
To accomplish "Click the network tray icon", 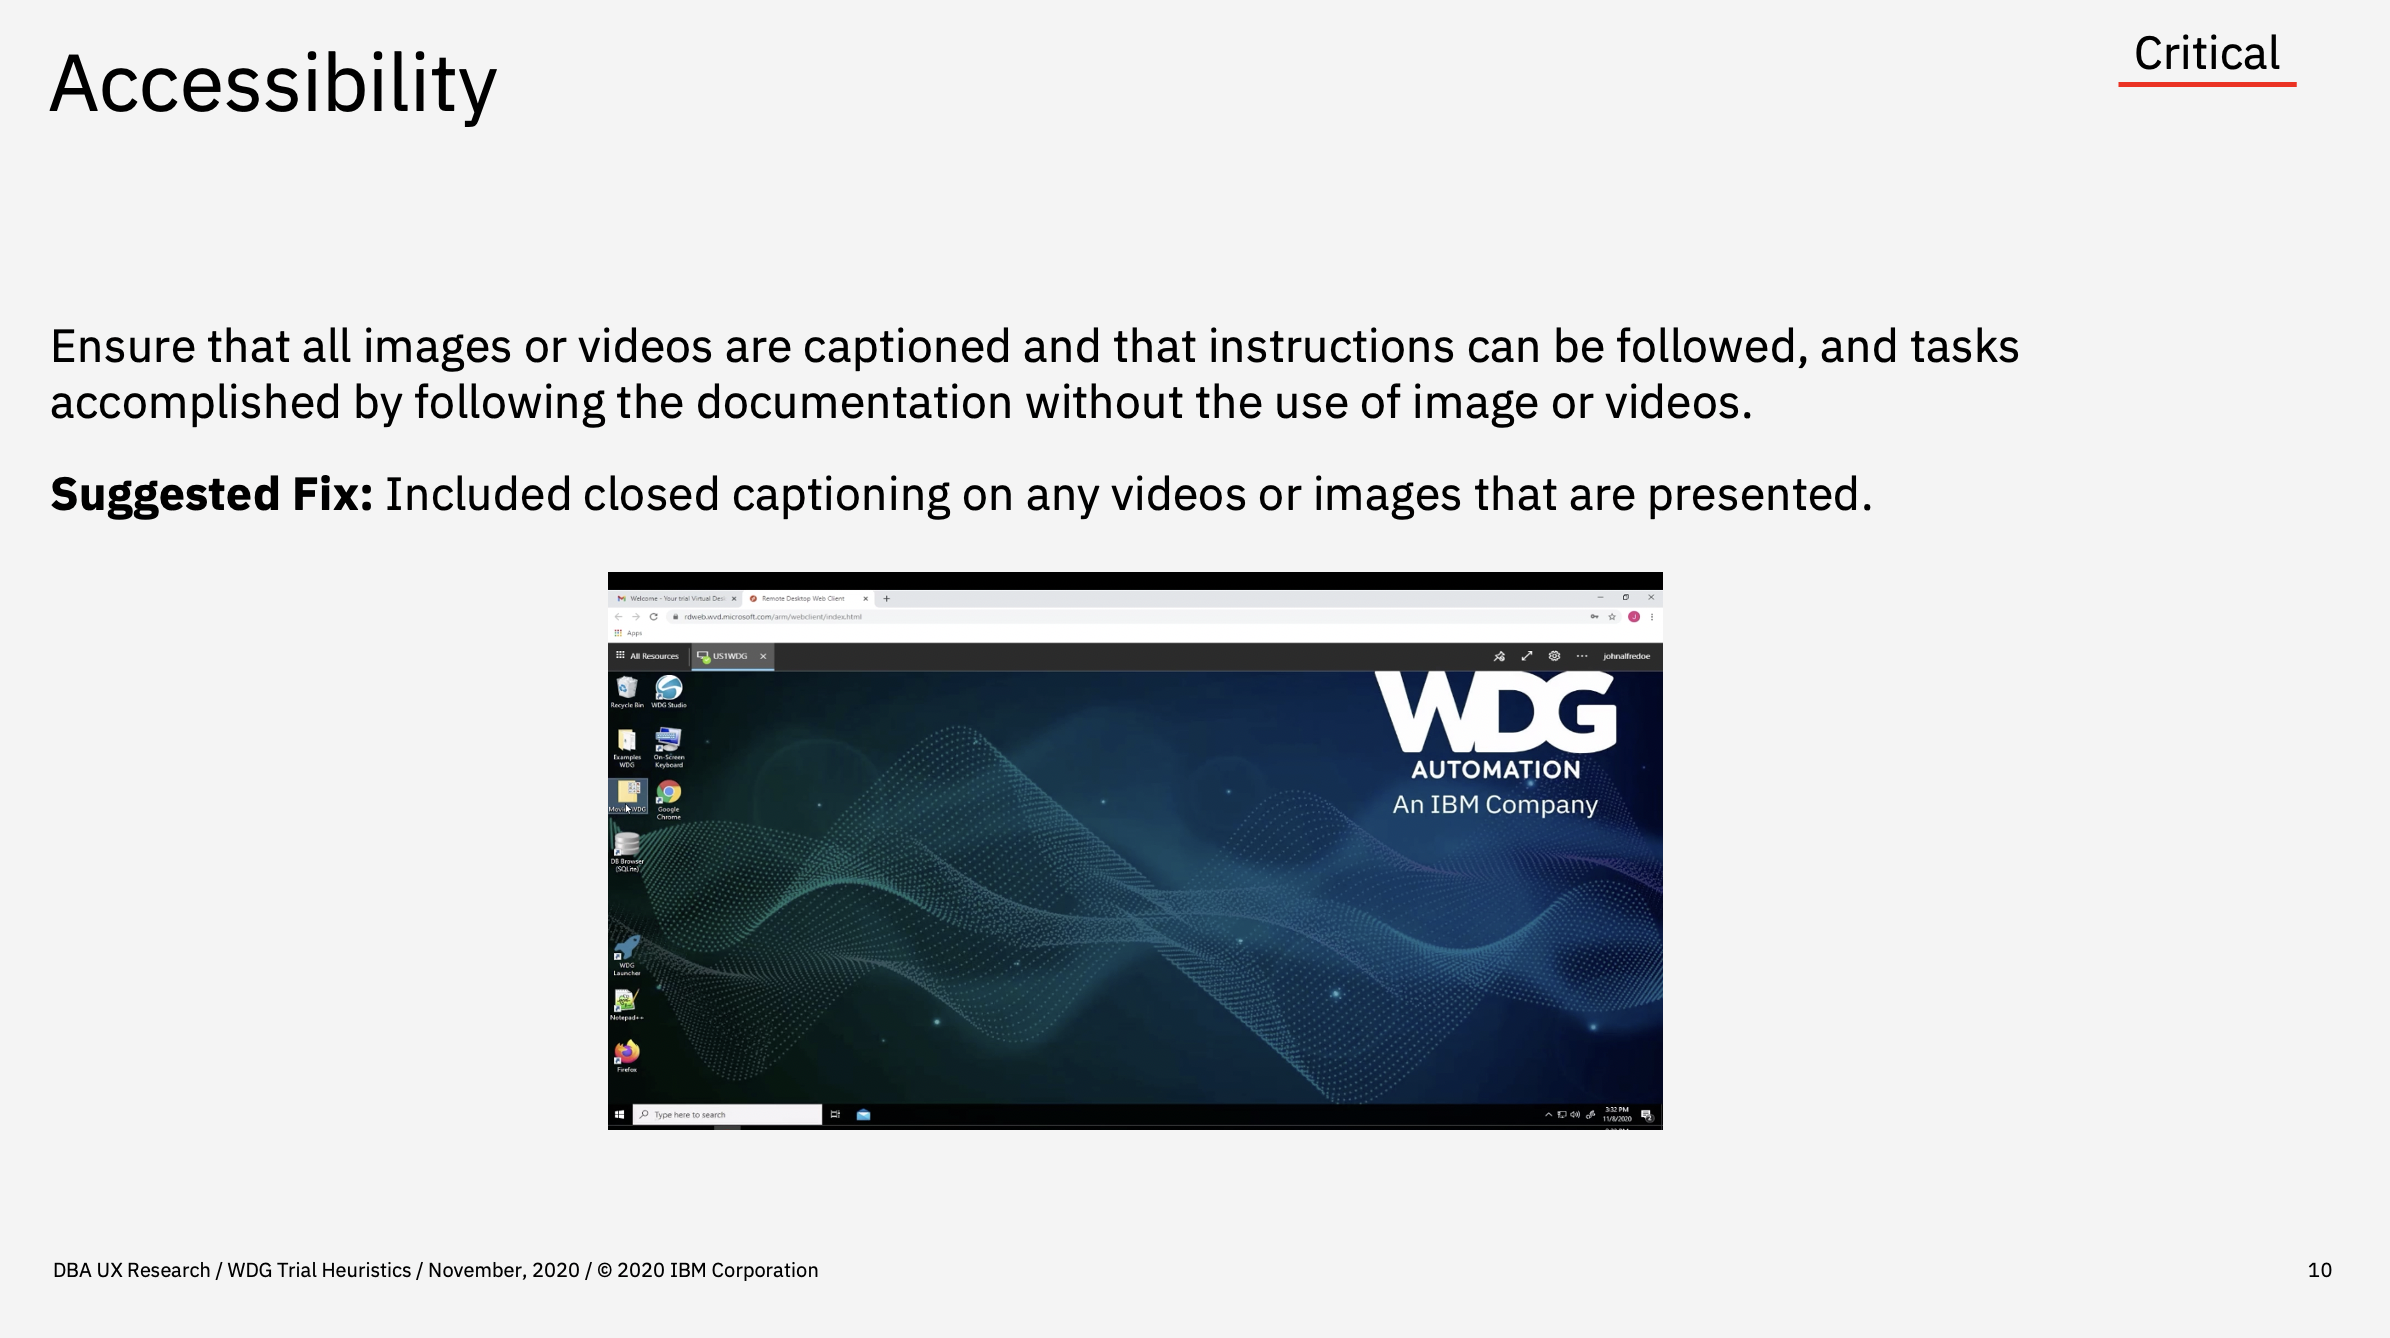I will click(x=1562, y=1114).
